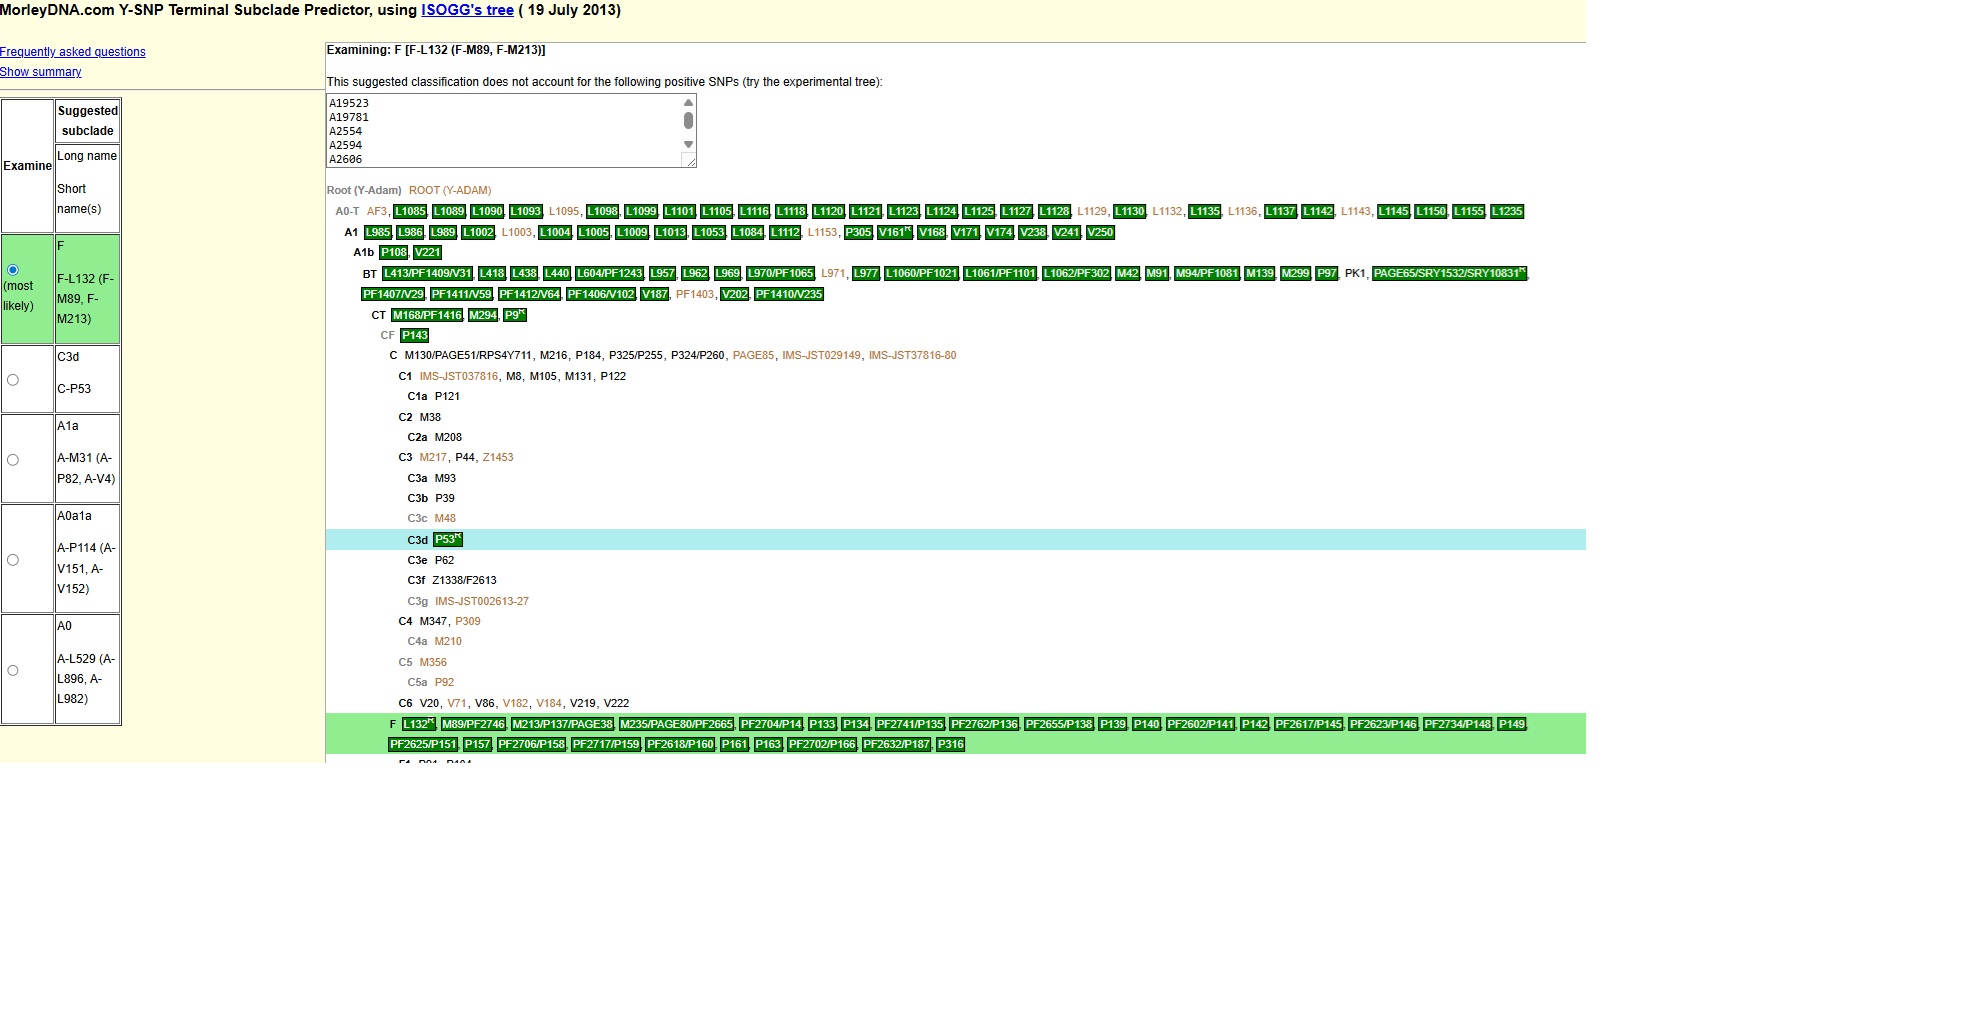Screen dimensions: 1973x1032
Task: Click the green P108 badge in A1b row
Action: tap(394, 253)
